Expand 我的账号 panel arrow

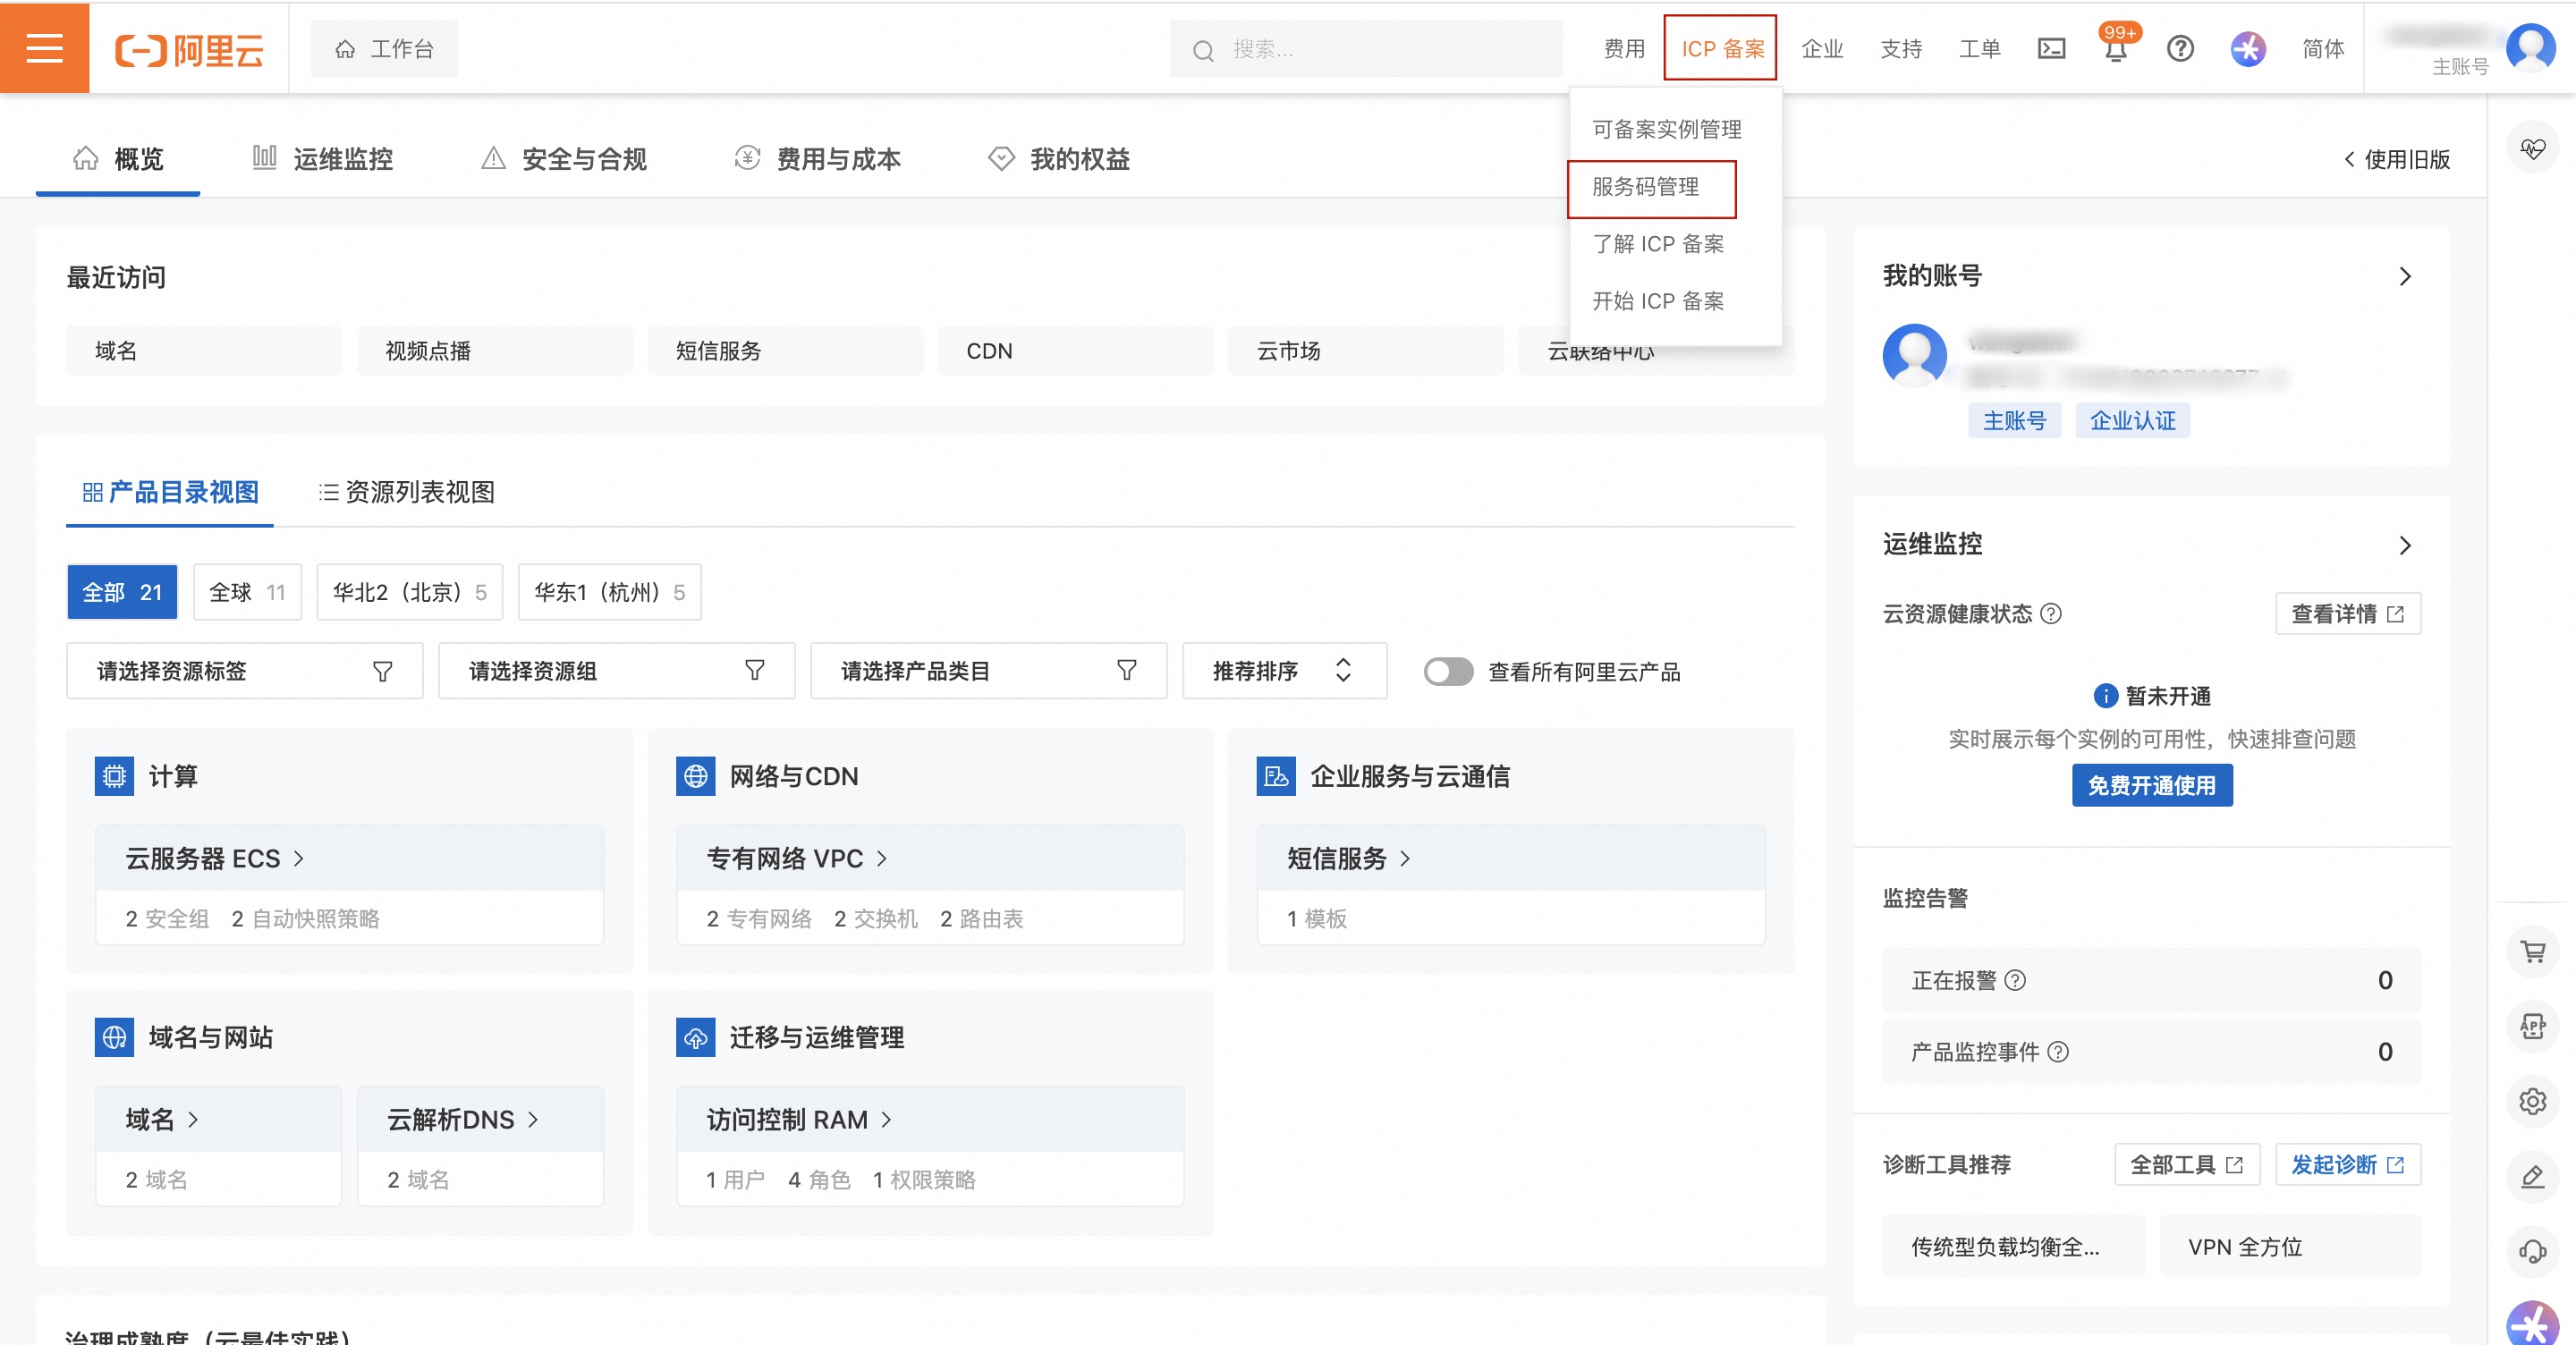(x=2406, y=277)
